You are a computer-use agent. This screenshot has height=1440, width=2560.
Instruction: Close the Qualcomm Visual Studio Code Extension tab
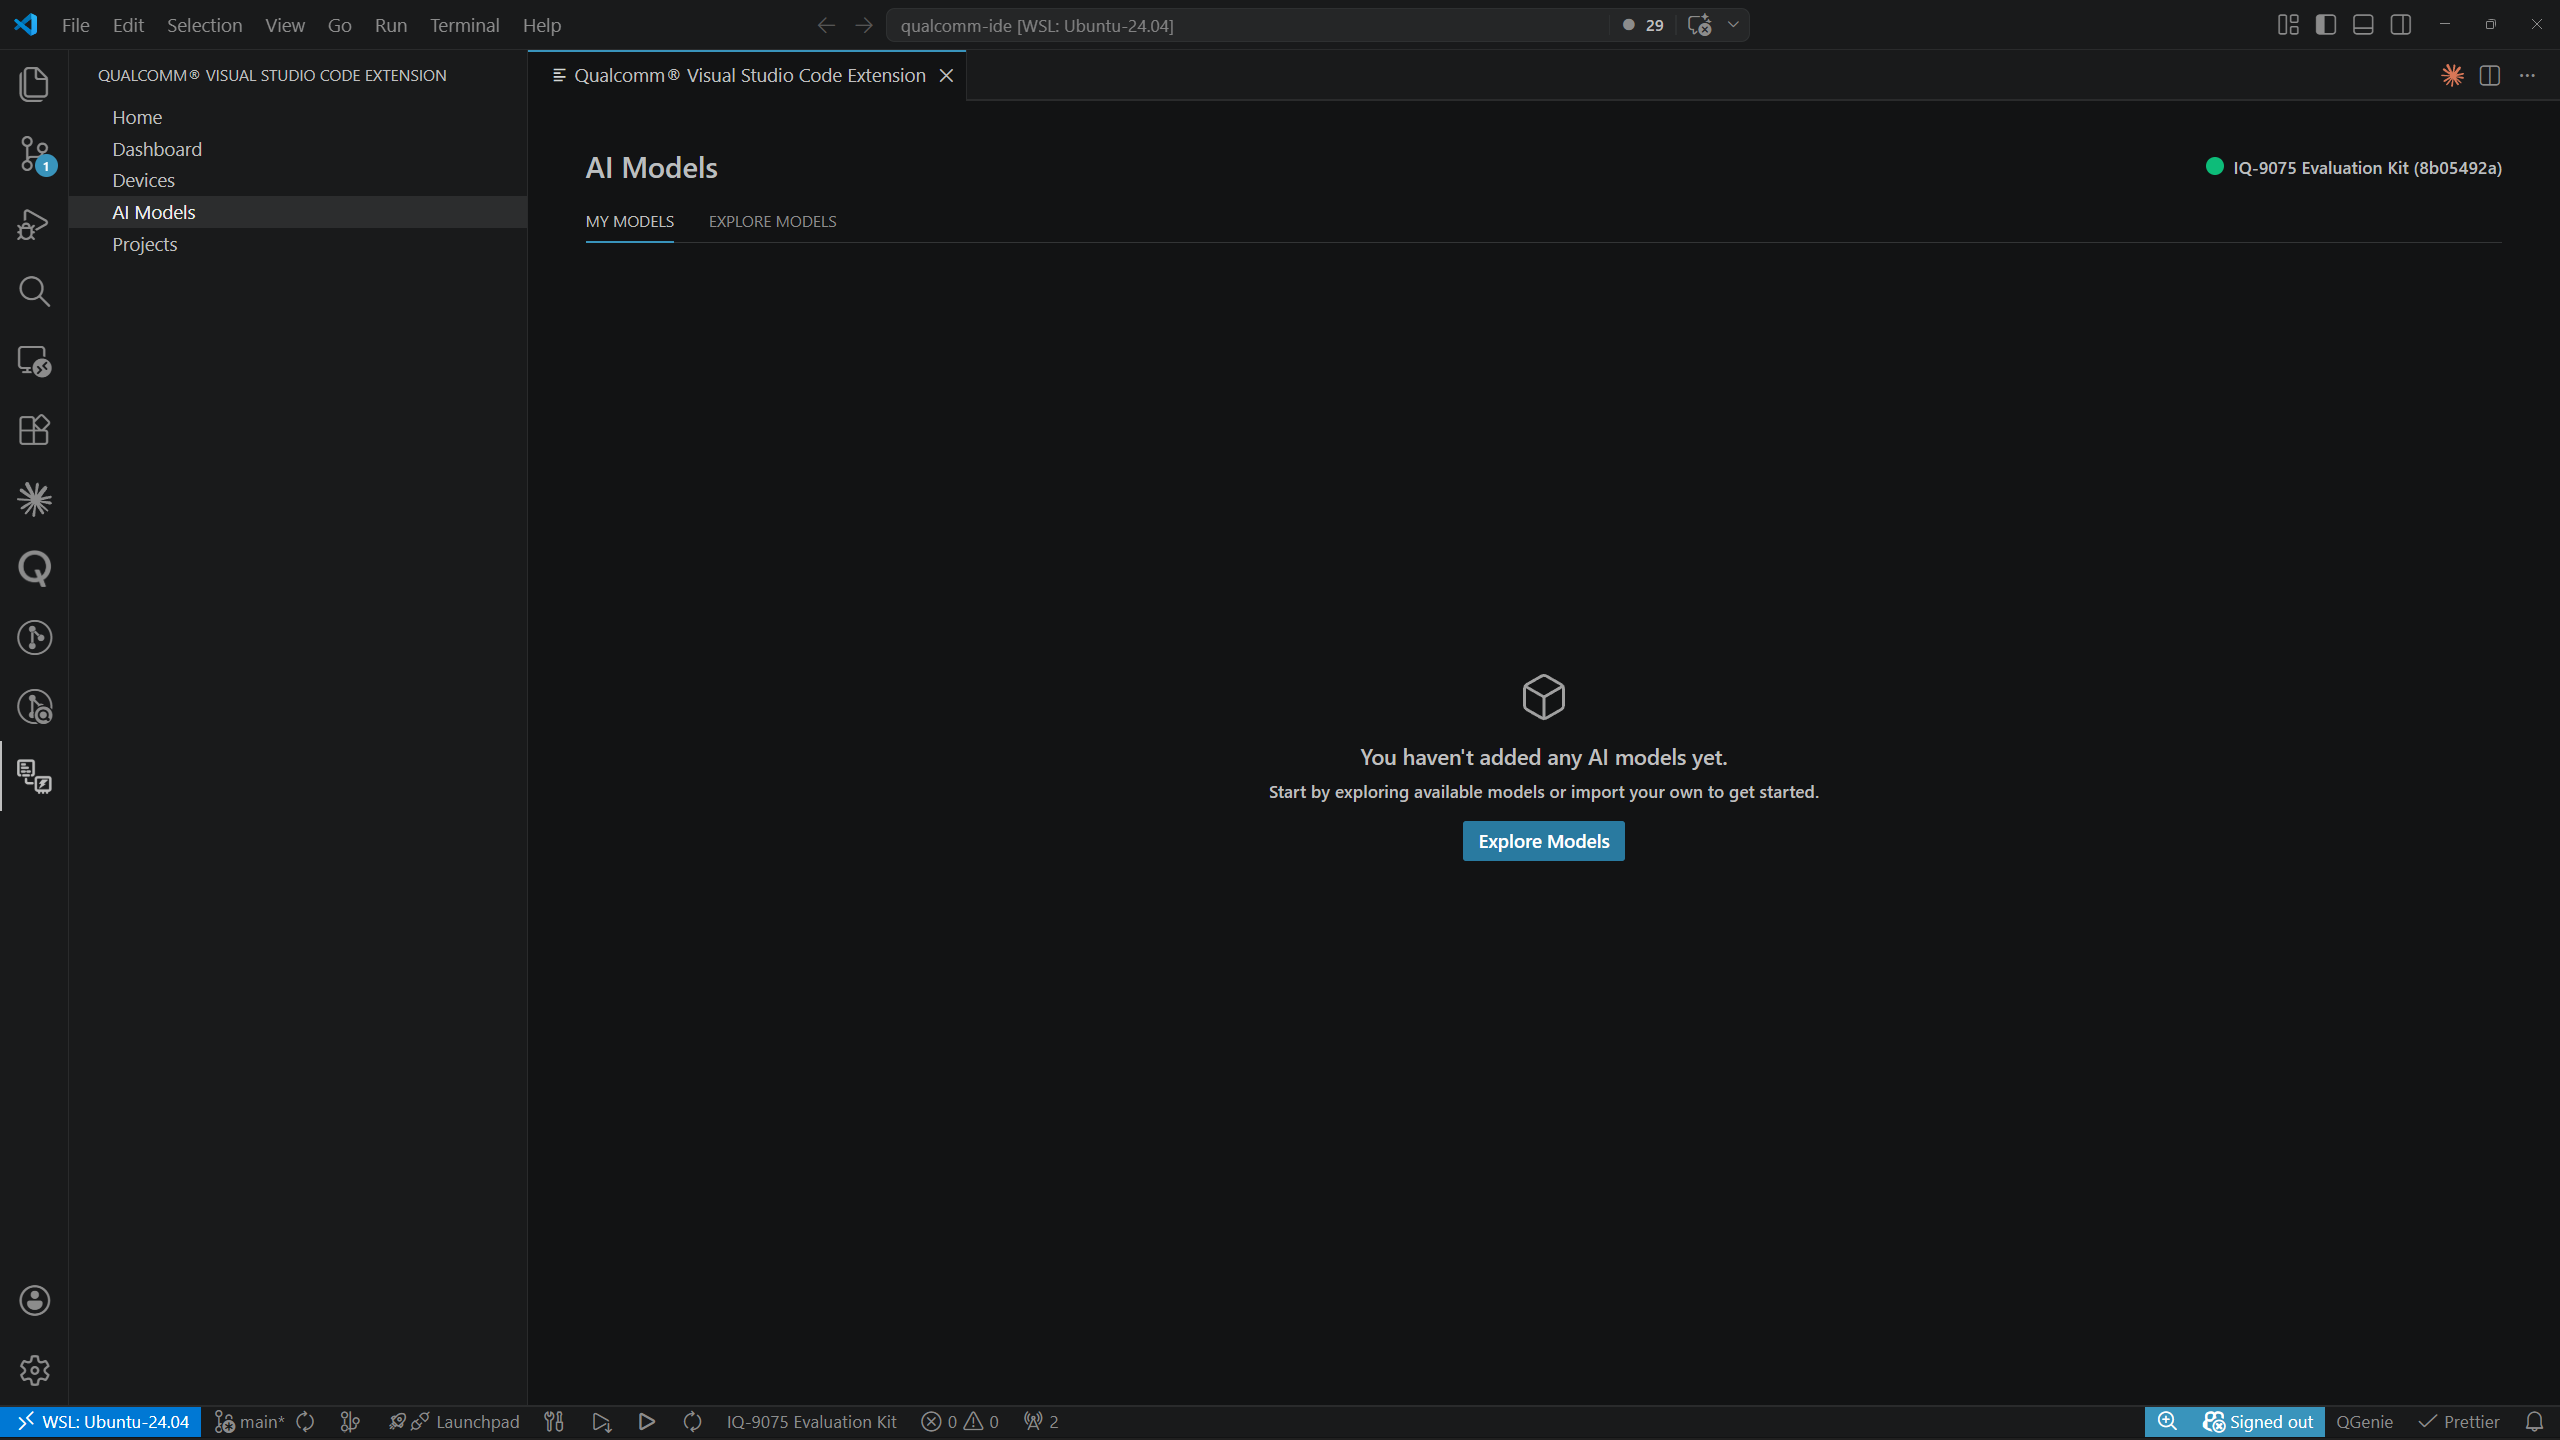[946, 76]
